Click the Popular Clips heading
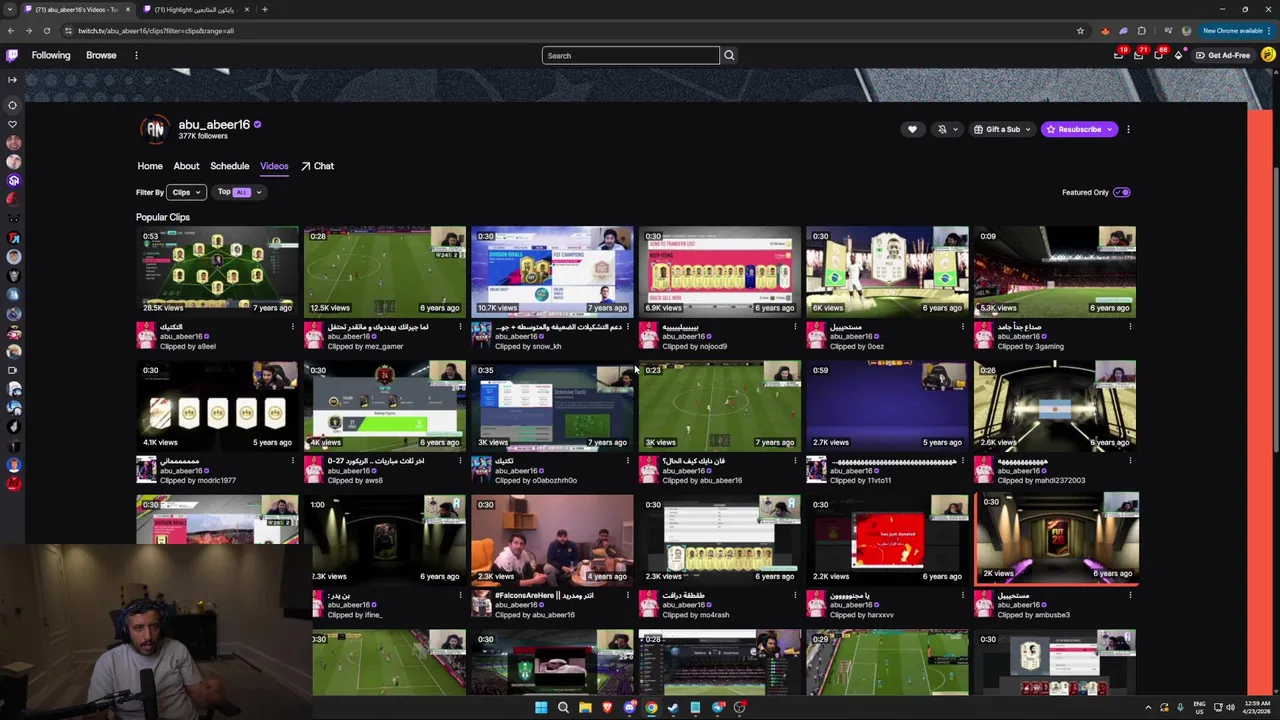 (163, 217)
